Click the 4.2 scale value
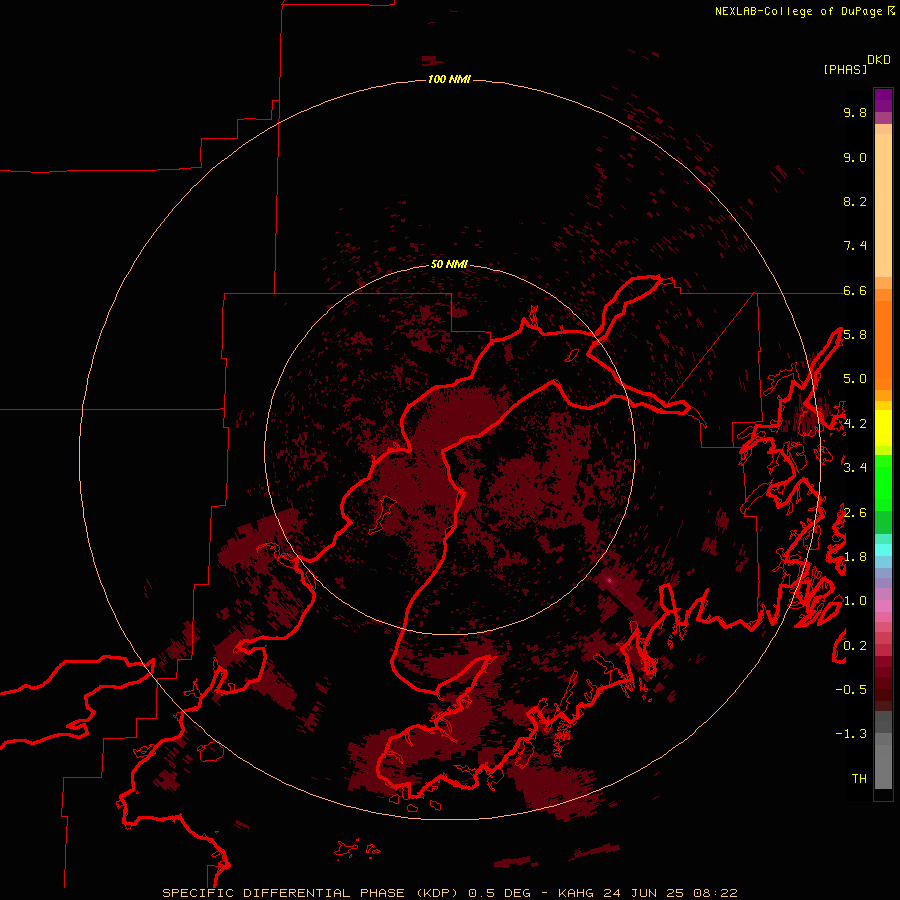 coord(855,424)
